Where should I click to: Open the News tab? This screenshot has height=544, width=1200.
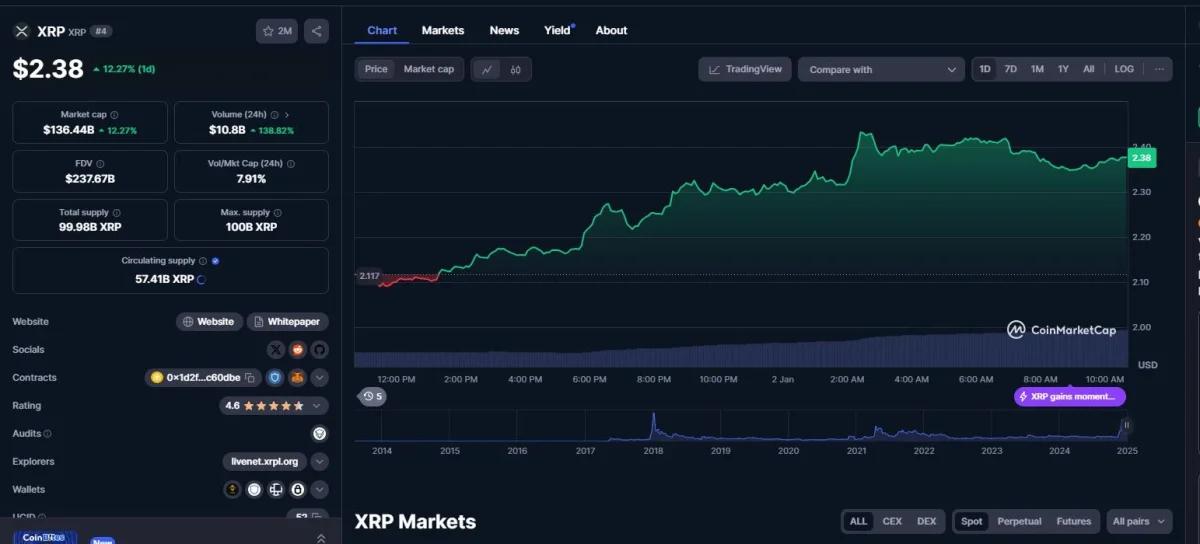(x=504, y=31)
